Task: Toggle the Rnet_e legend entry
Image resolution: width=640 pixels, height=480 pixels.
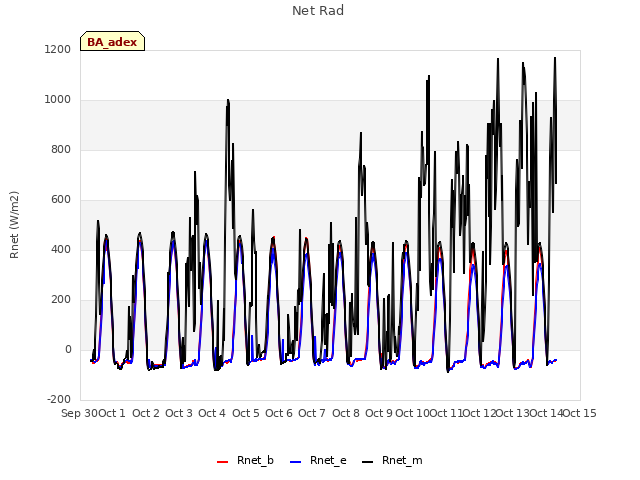Action: (318, 460)
